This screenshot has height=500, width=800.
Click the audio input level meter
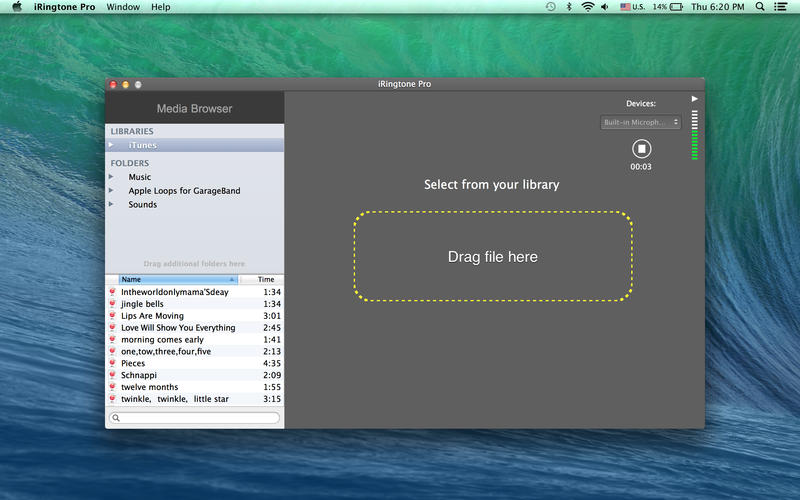point(695,135)
